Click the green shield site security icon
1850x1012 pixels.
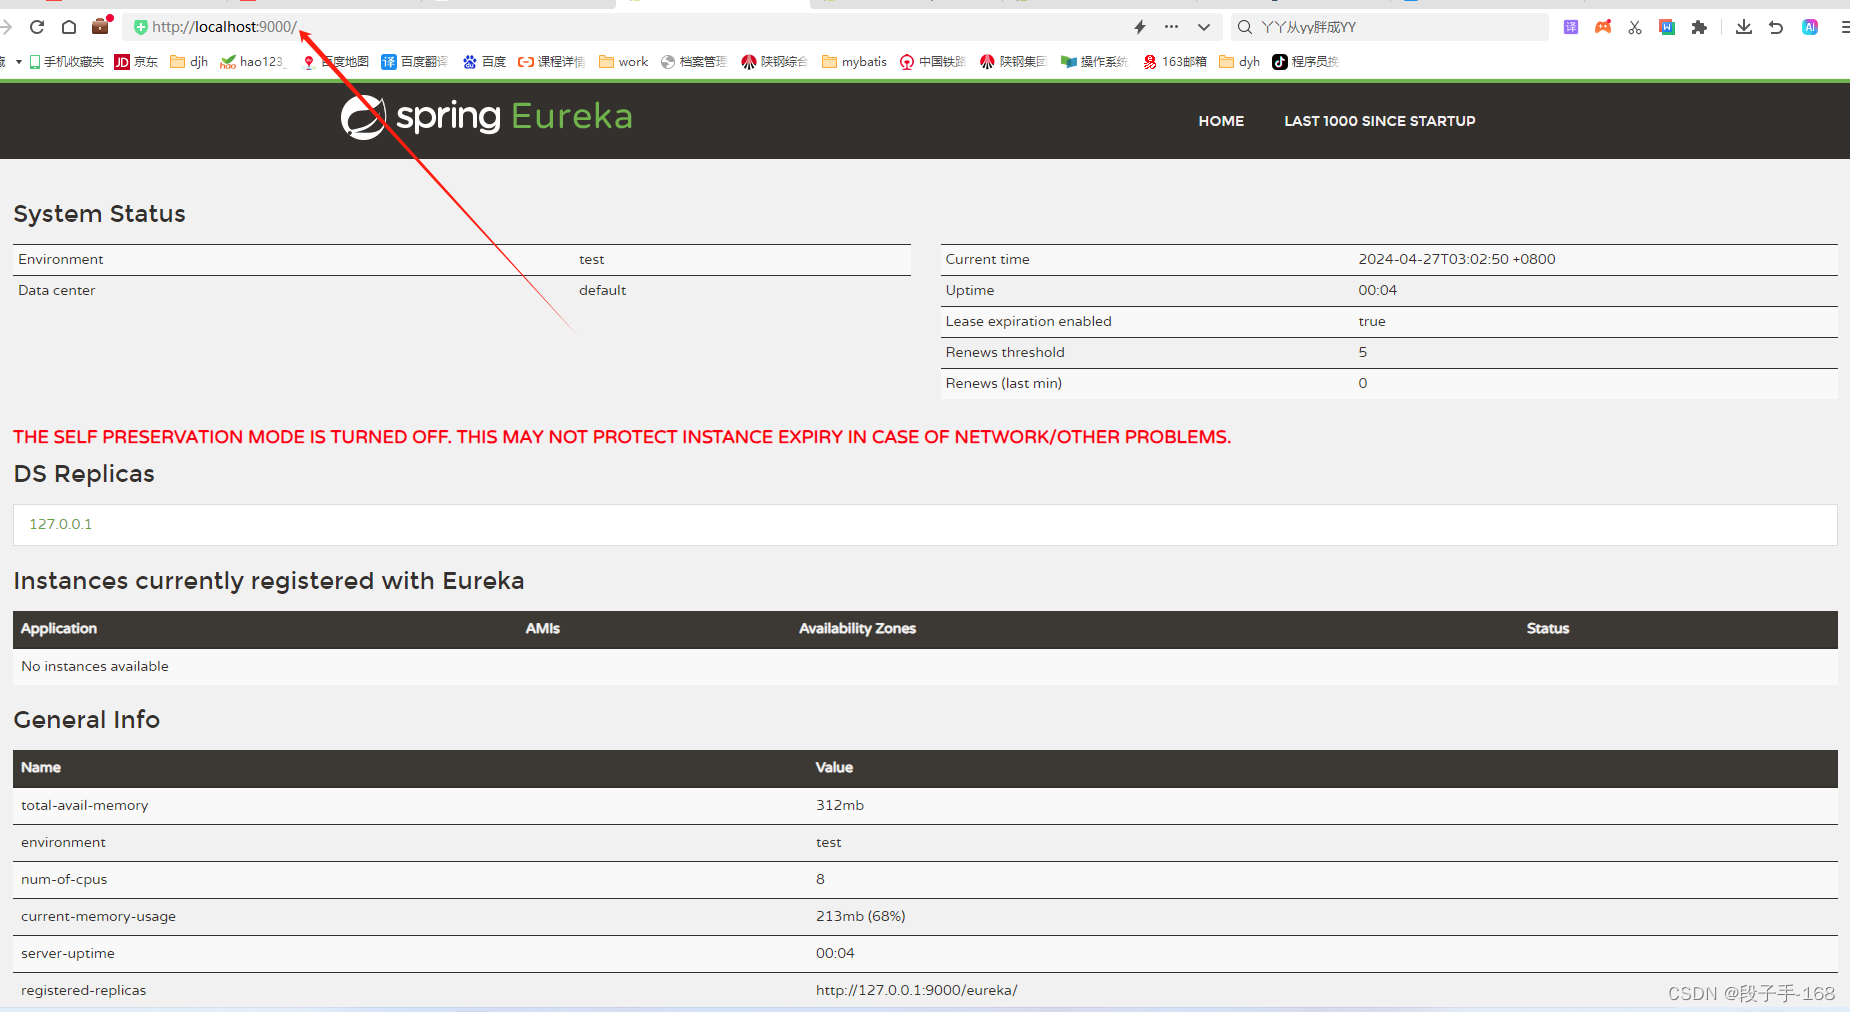pos(141,27)
